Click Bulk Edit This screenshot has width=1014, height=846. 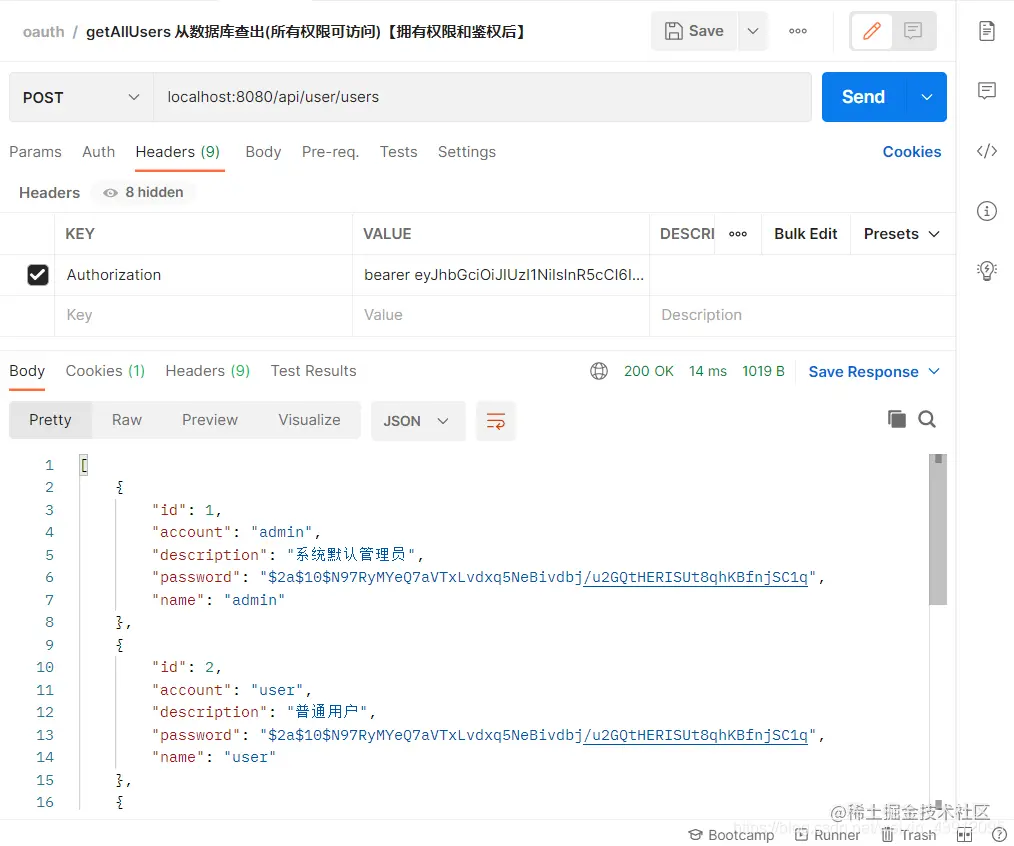click(x=806, y=234)
